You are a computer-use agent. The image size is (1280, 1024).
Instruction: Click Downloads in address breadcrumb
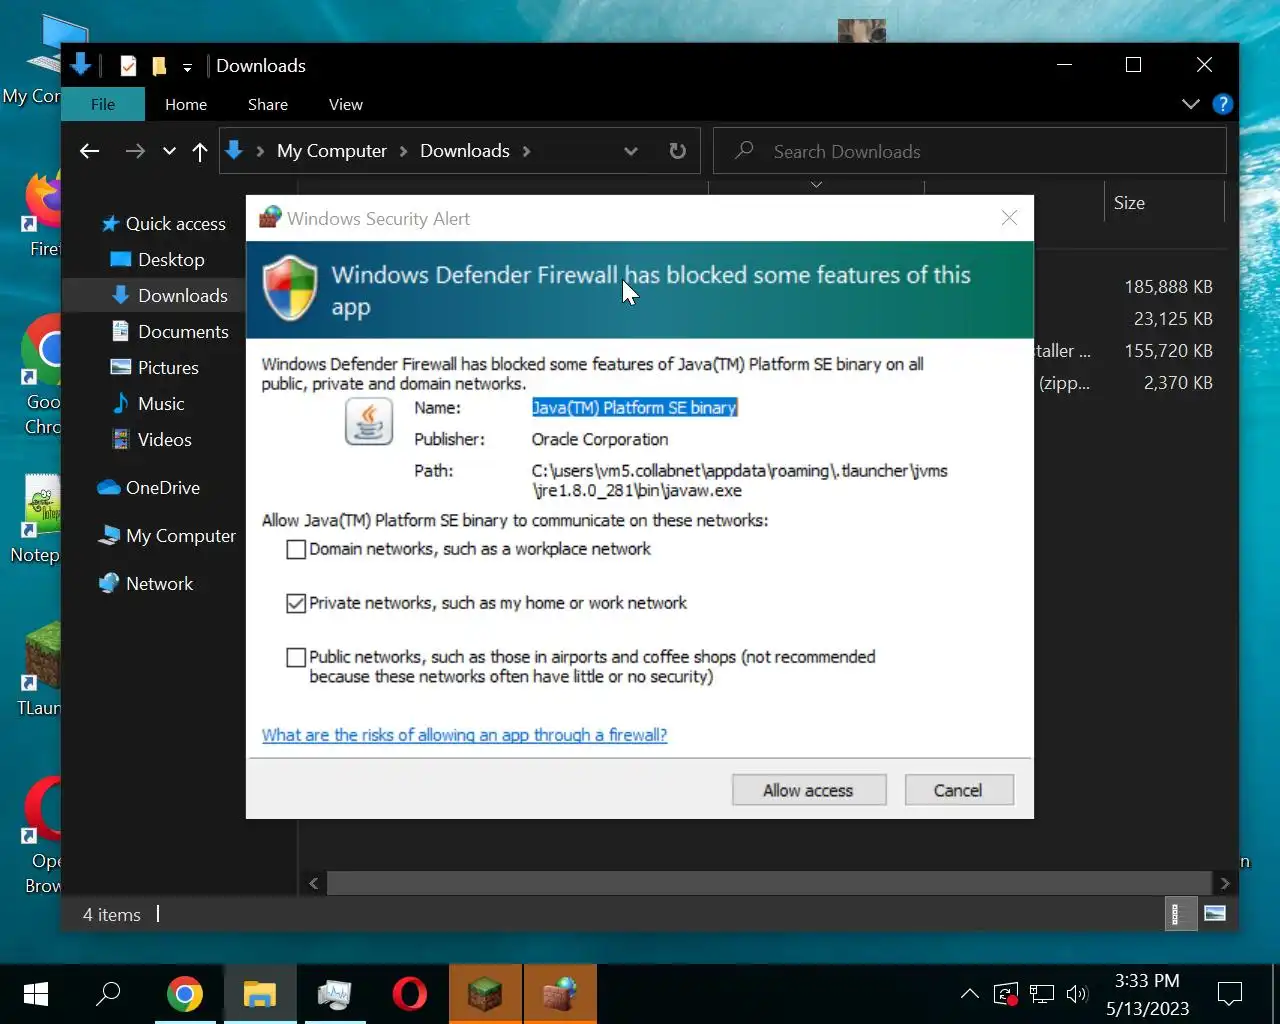[x=465, y=151]
